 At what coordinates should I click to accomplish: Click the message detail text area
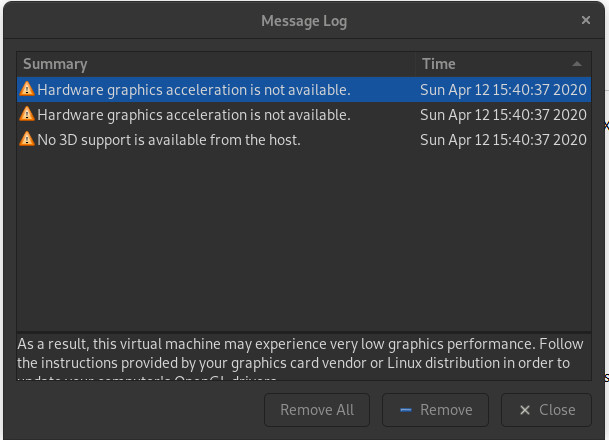coord(304,357)
